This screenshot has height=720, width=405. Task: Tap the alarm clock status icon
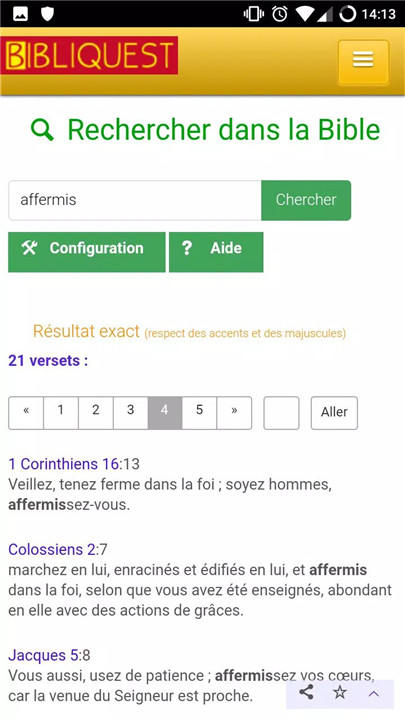click(280, 14)
